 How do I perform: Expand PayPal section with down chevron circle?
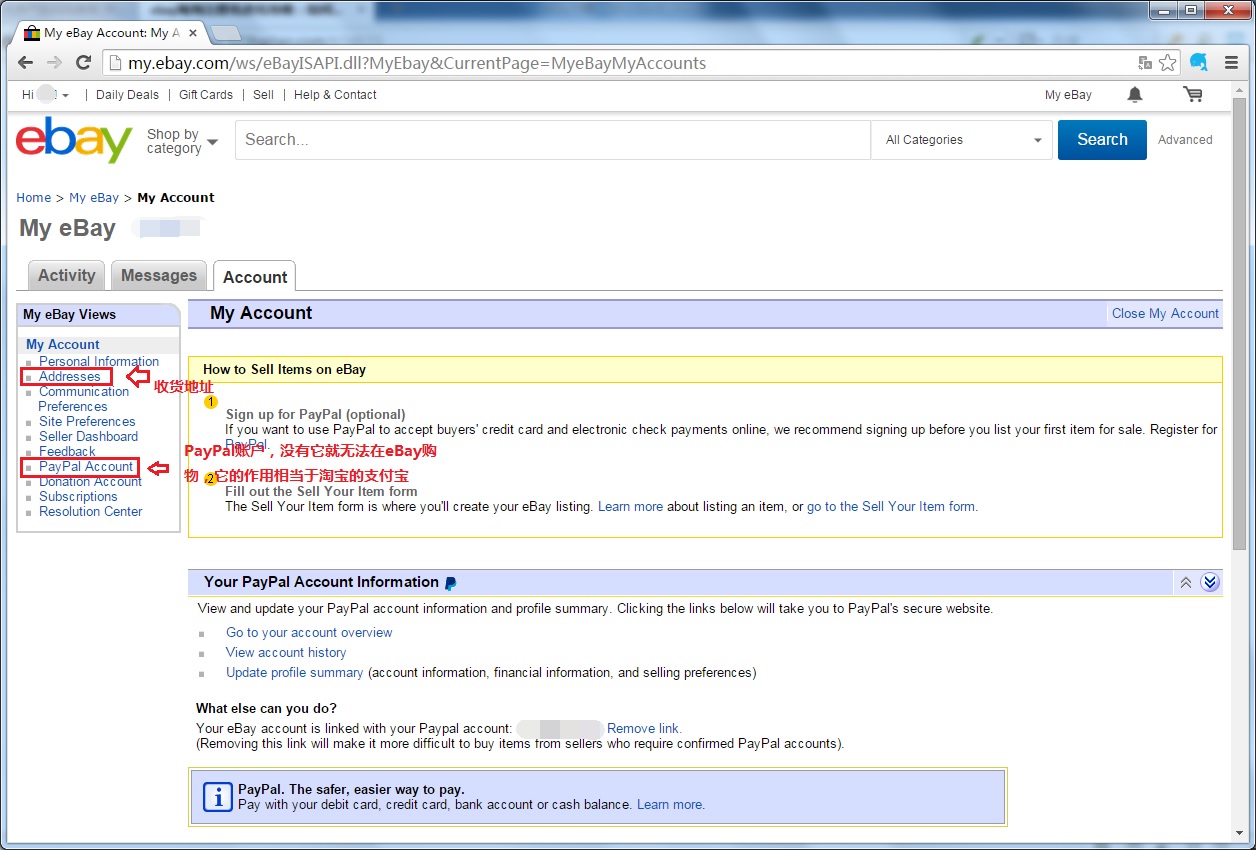click(x=1210, y=583)
